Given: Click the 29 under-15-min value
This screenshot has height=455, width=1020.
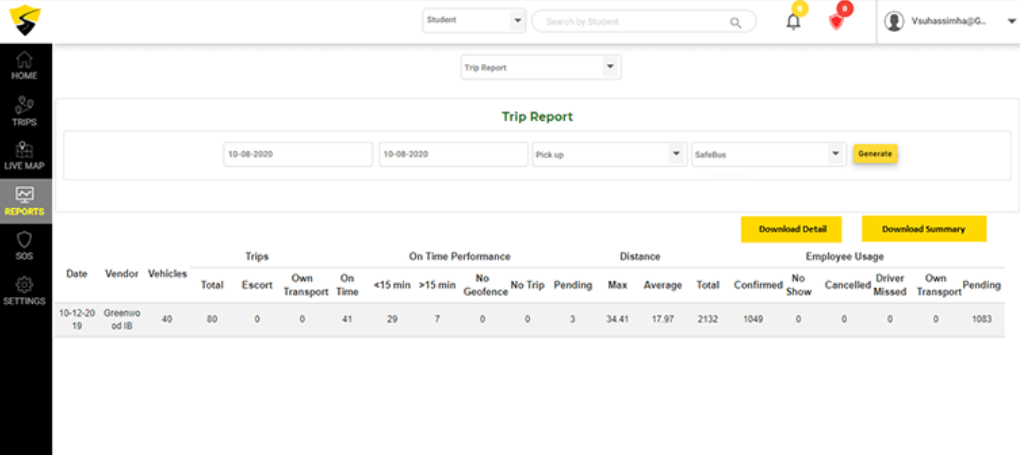Looking at the screenshot, I should point(392,320).
